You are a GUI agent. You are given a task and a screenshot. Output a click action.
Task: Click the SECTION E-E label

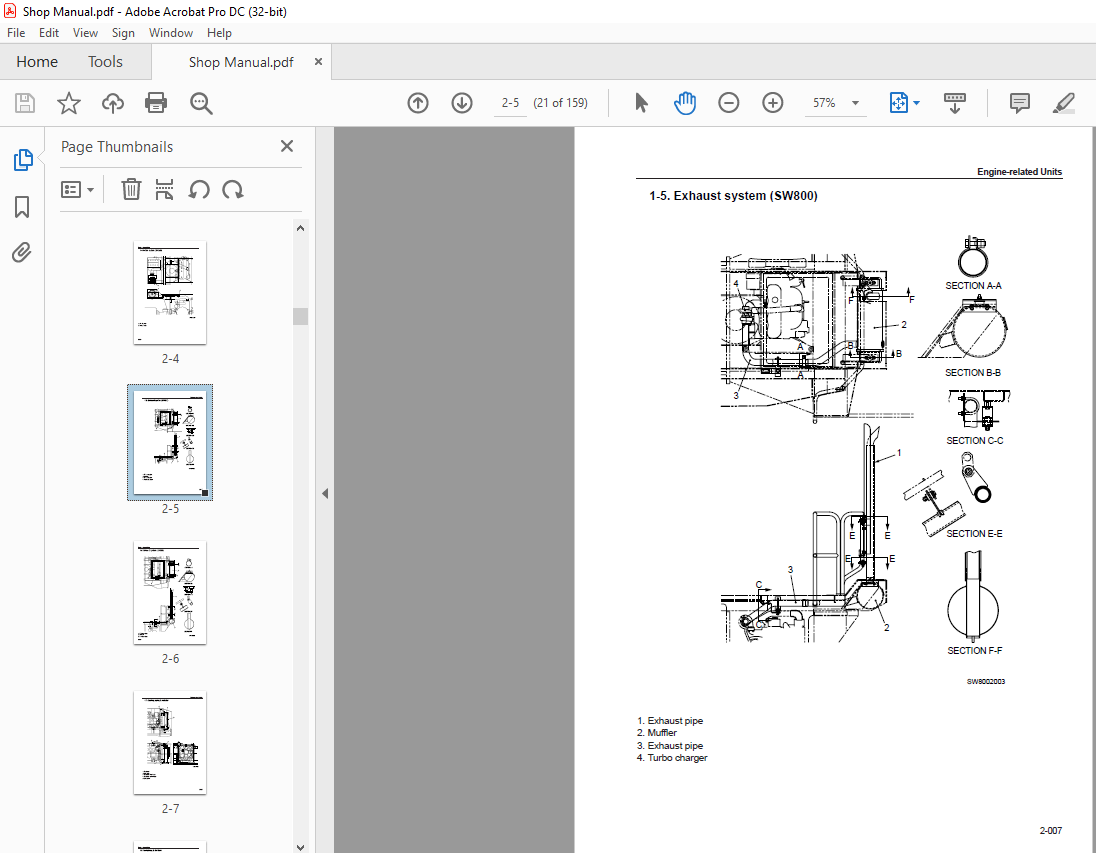(x=974, y=533)
